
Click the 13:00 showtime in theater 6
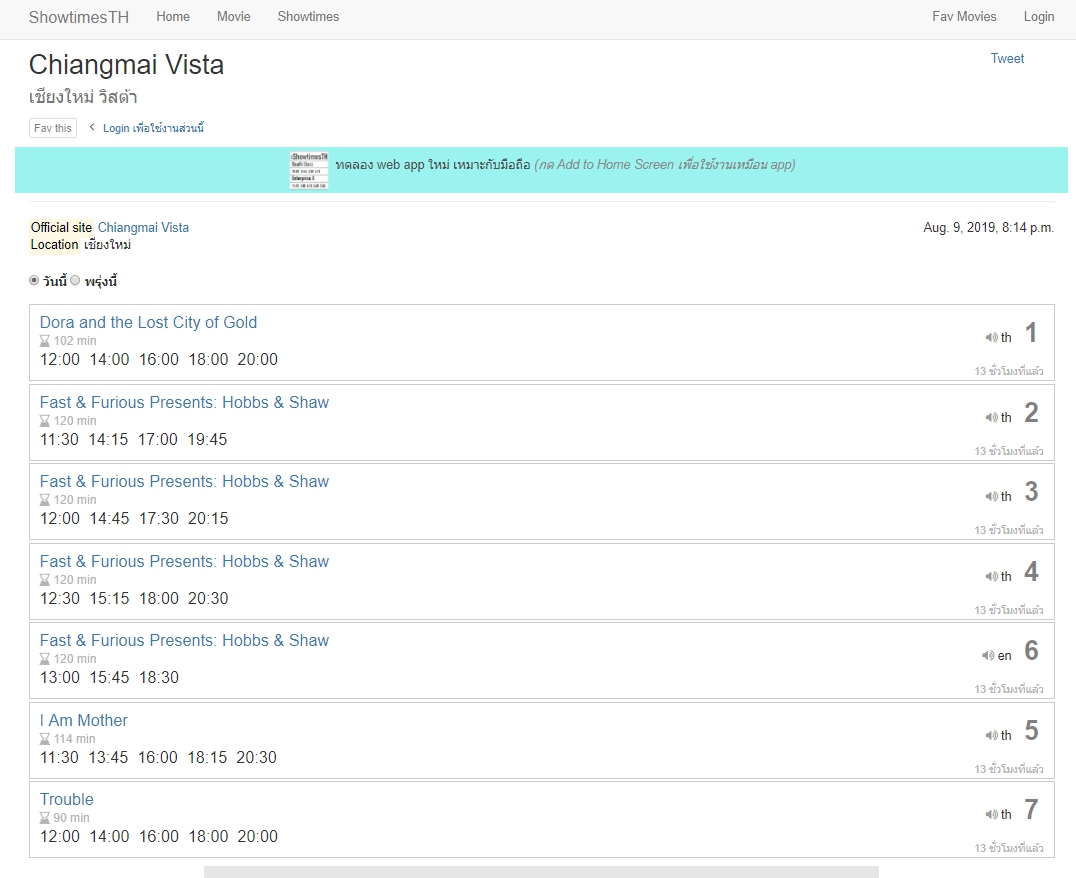point(60,678)
